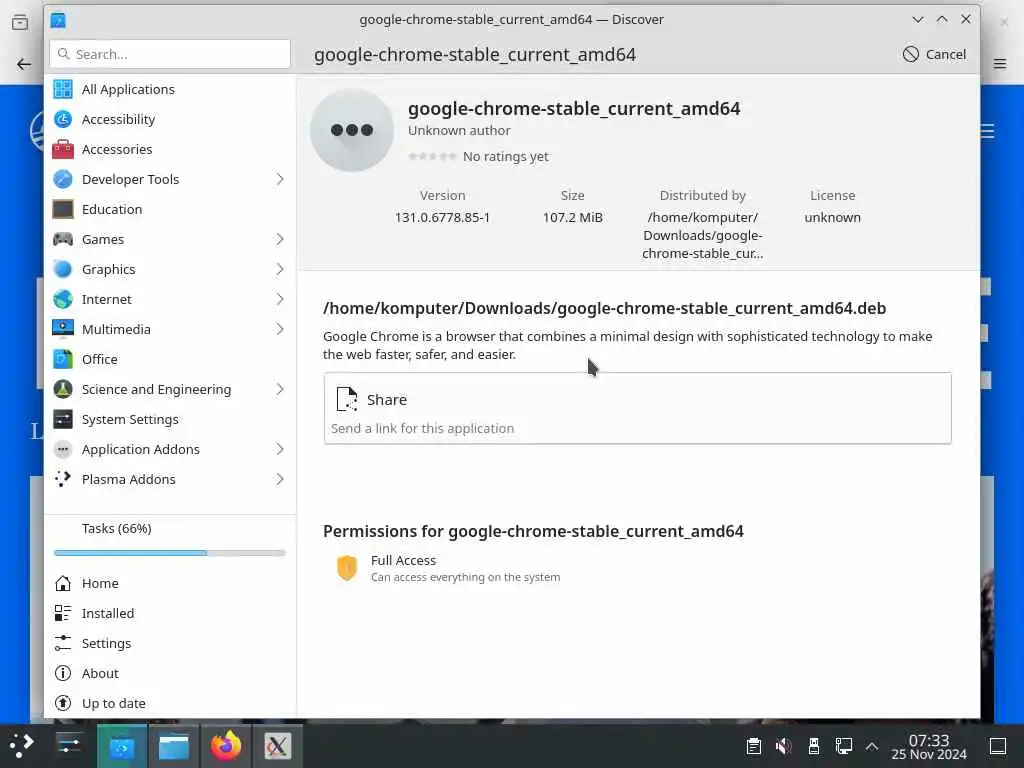The width and height of the screenshot is (1024, 768).
Task: Select the Accessibility category icon
Action: point(63,119)
